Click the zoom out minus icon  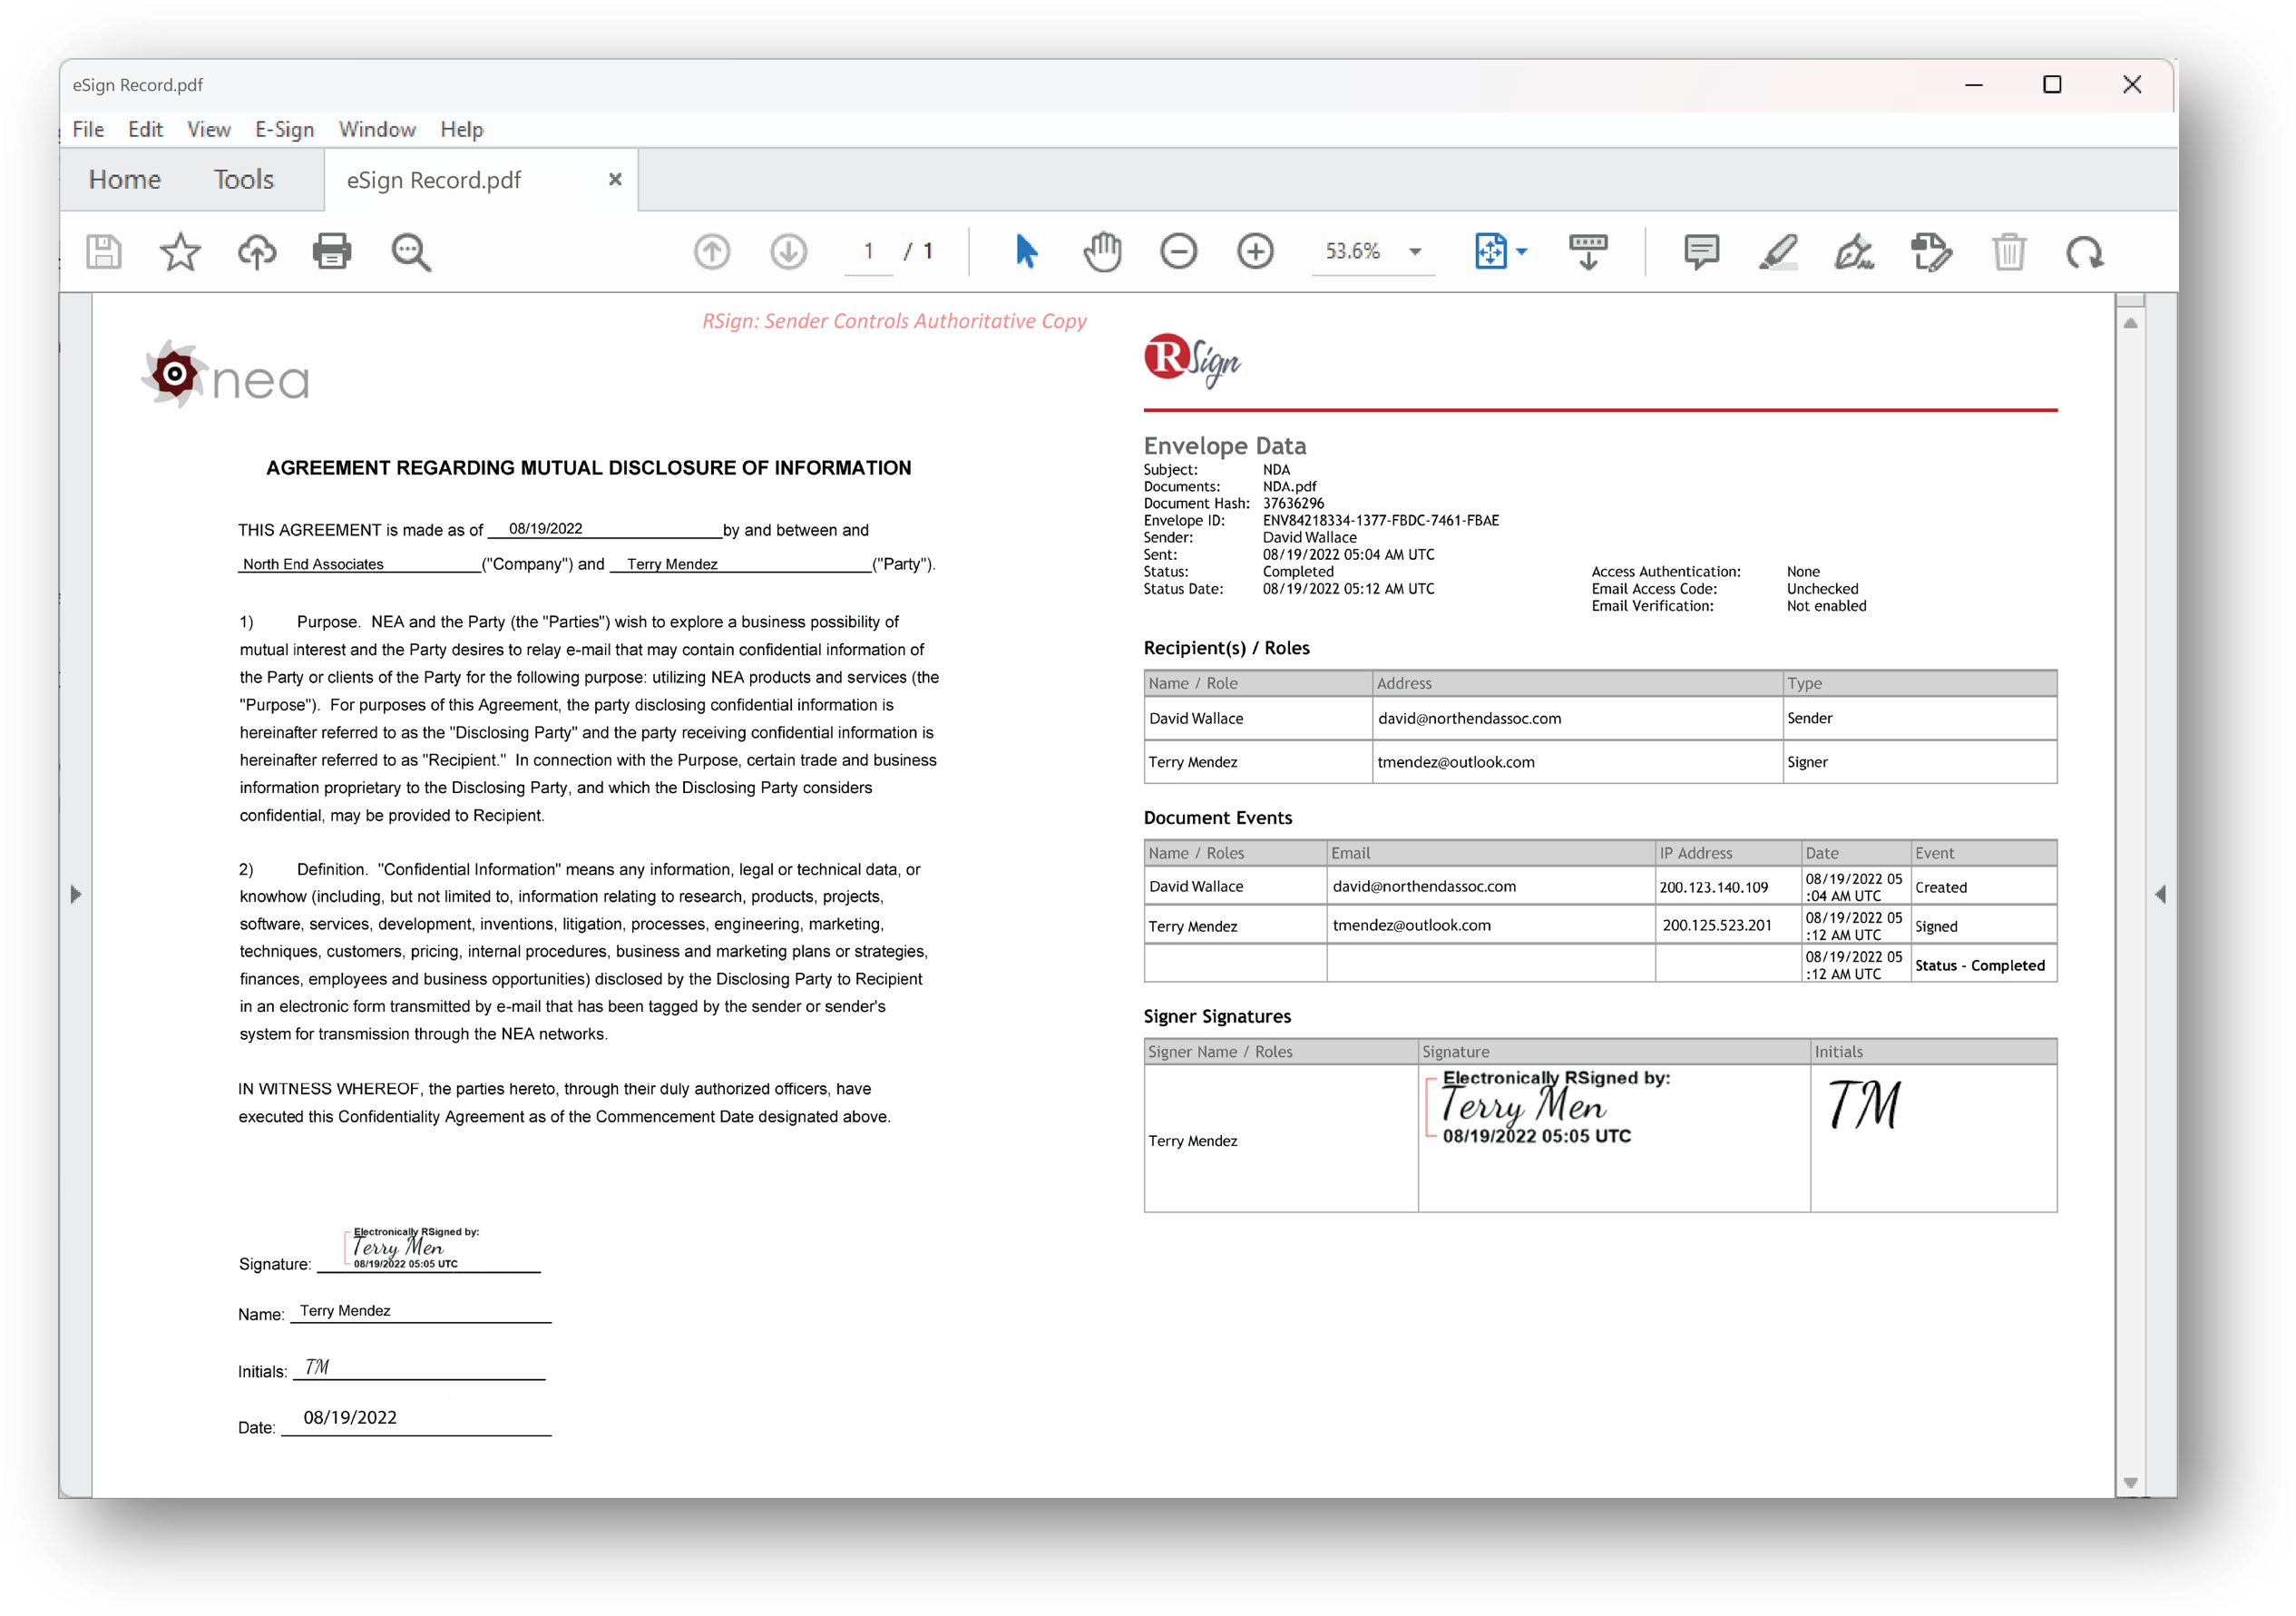click(1178, 251)
